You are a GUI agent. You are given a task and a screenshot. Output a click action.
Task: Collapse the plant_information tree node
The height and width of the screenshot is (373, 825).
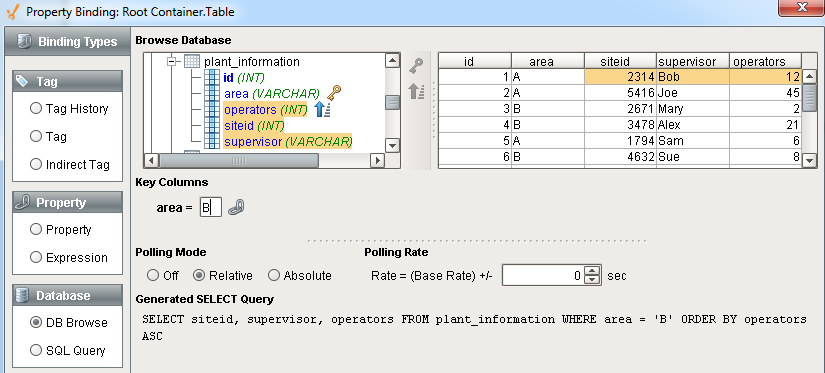pyautogui.click(x=172, y=62)
